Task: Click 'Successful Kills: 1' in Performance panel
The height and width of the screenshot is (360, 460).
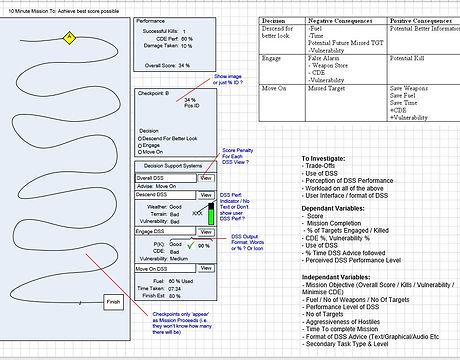Action: pos(164,31)
